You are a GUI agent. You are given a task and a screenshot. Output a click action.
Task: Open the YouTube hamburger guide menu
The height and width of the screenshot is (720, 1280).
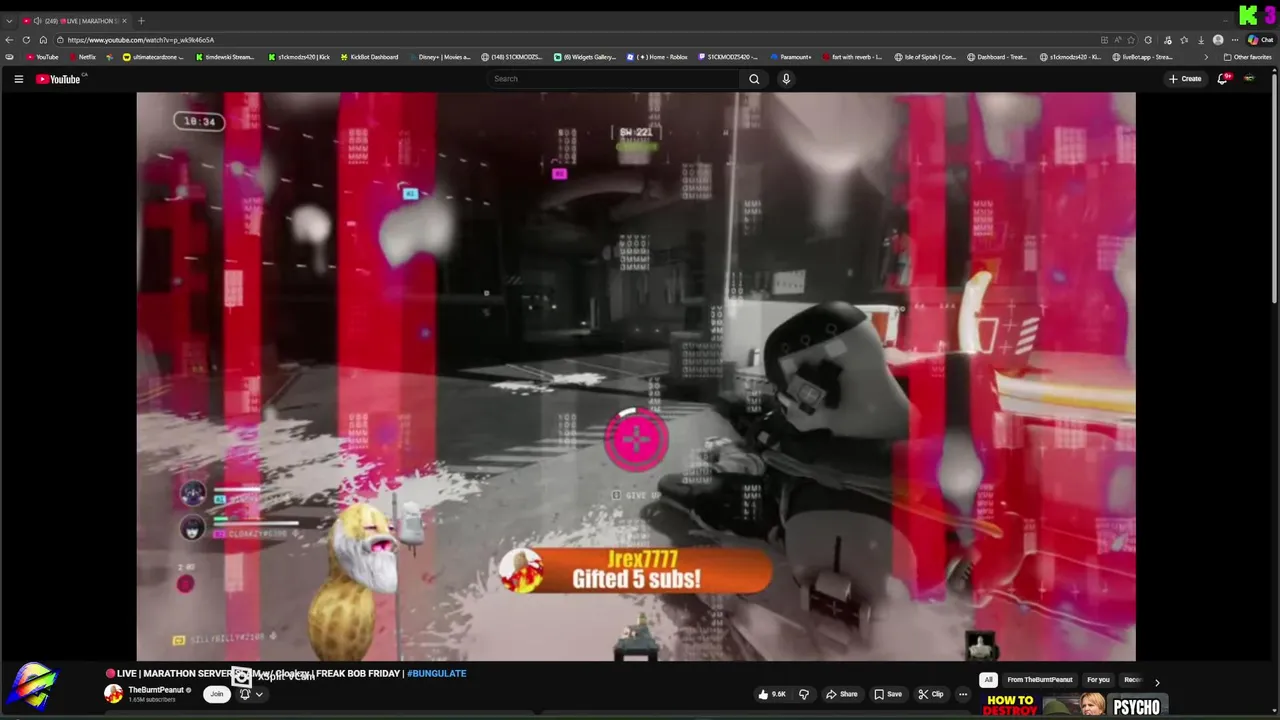(x=18, y=79)
